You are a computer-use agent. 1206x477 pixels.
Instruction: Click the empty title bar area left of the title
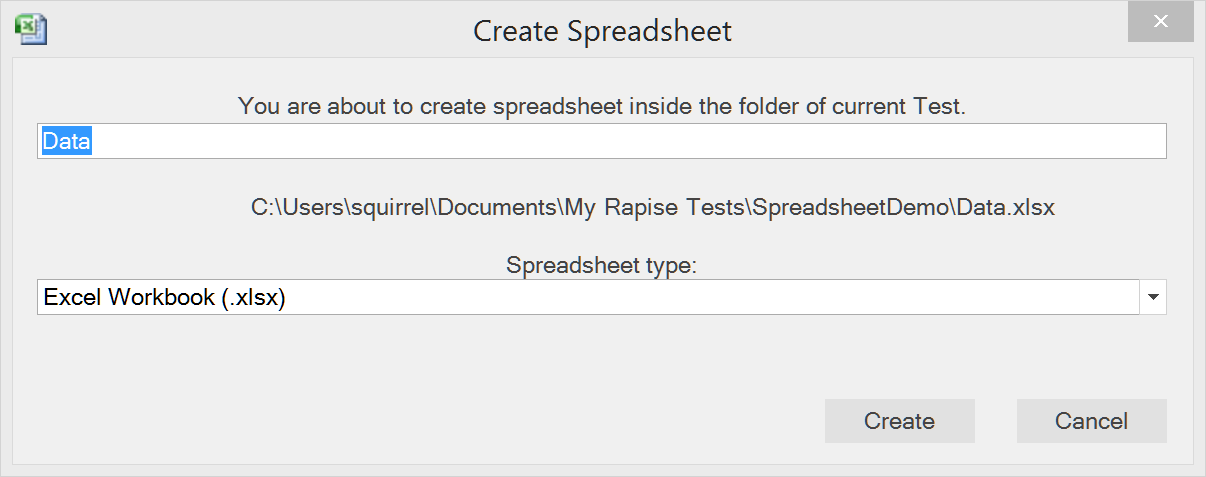(250, 30)
